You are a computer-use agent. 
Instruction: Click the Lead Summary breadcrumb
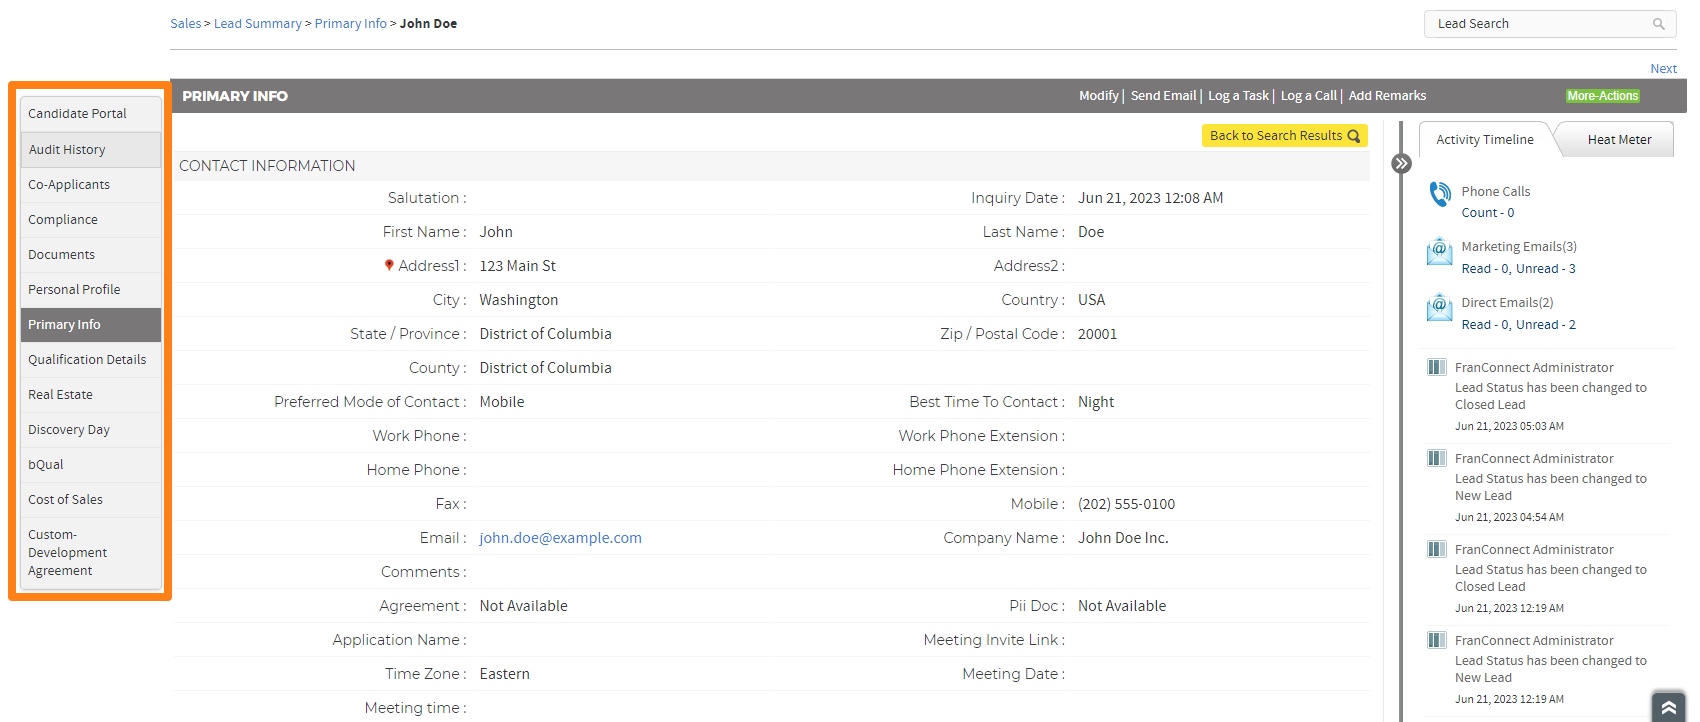point(257,24)
